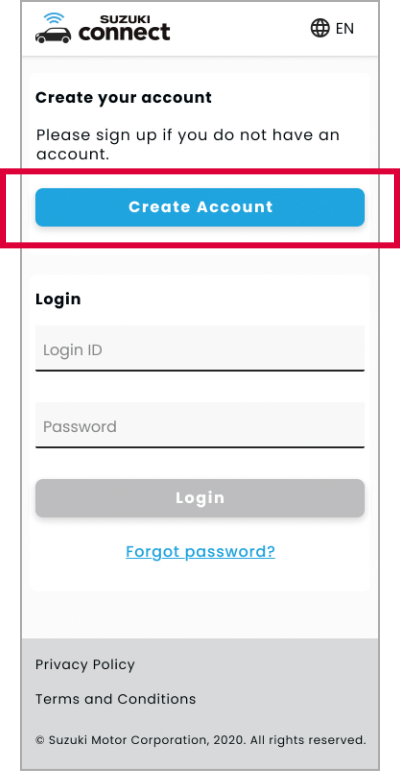Click the blue wireless signal icon above car
400x771 pixels.
pos(51,19)
